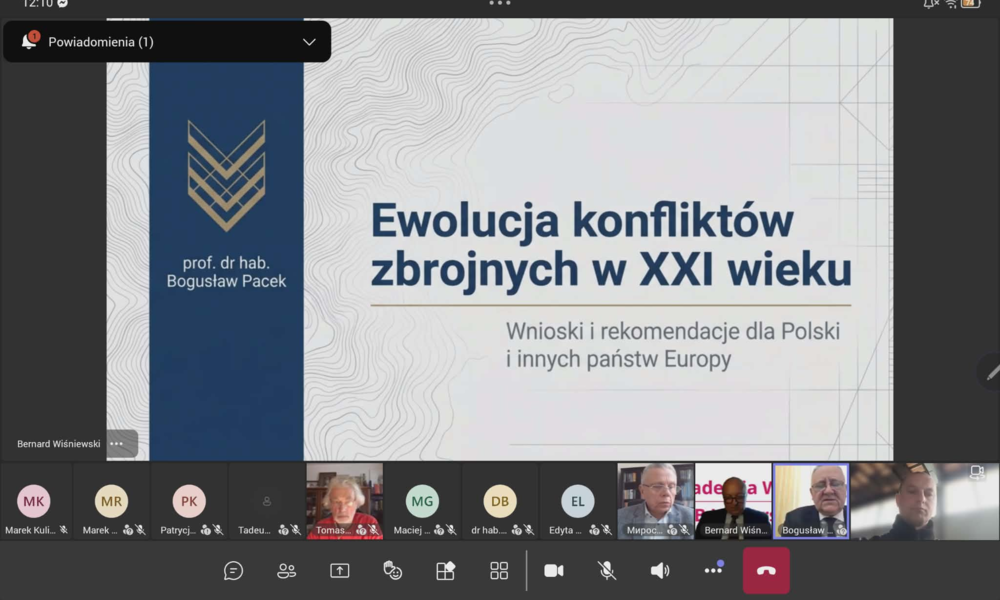Open the speaker audio output control

(660, 570)
